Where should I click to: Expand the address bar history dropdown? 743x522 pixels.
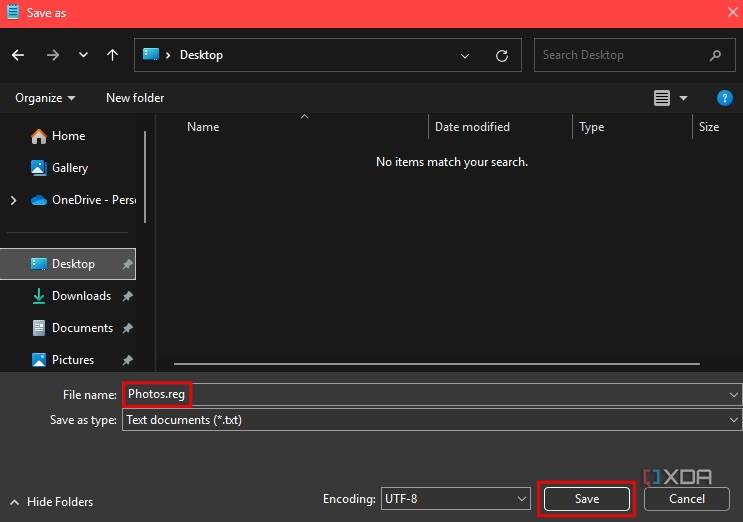(465, 56)
